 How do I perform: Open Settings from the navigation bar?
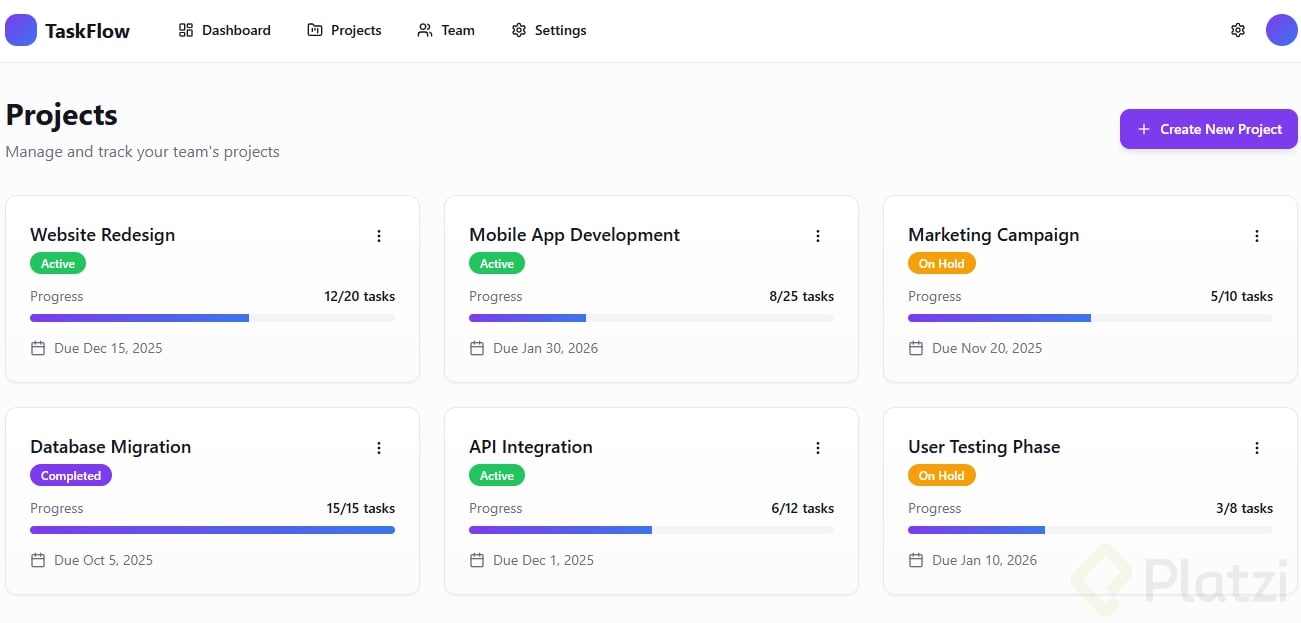click(549, 30)
